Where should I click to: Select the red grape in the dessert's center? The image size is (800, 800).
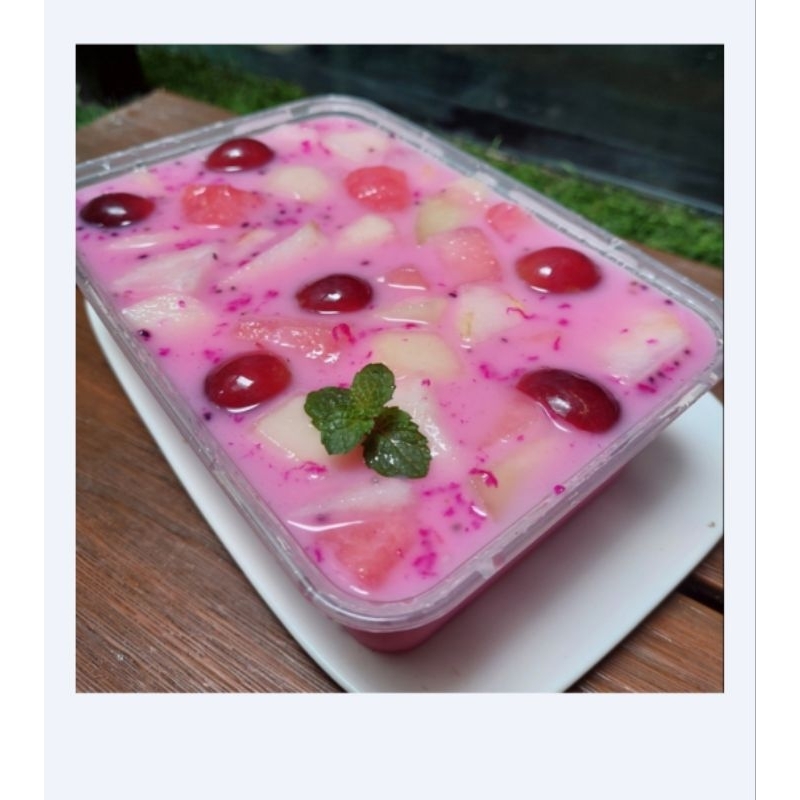click(334, 294)
